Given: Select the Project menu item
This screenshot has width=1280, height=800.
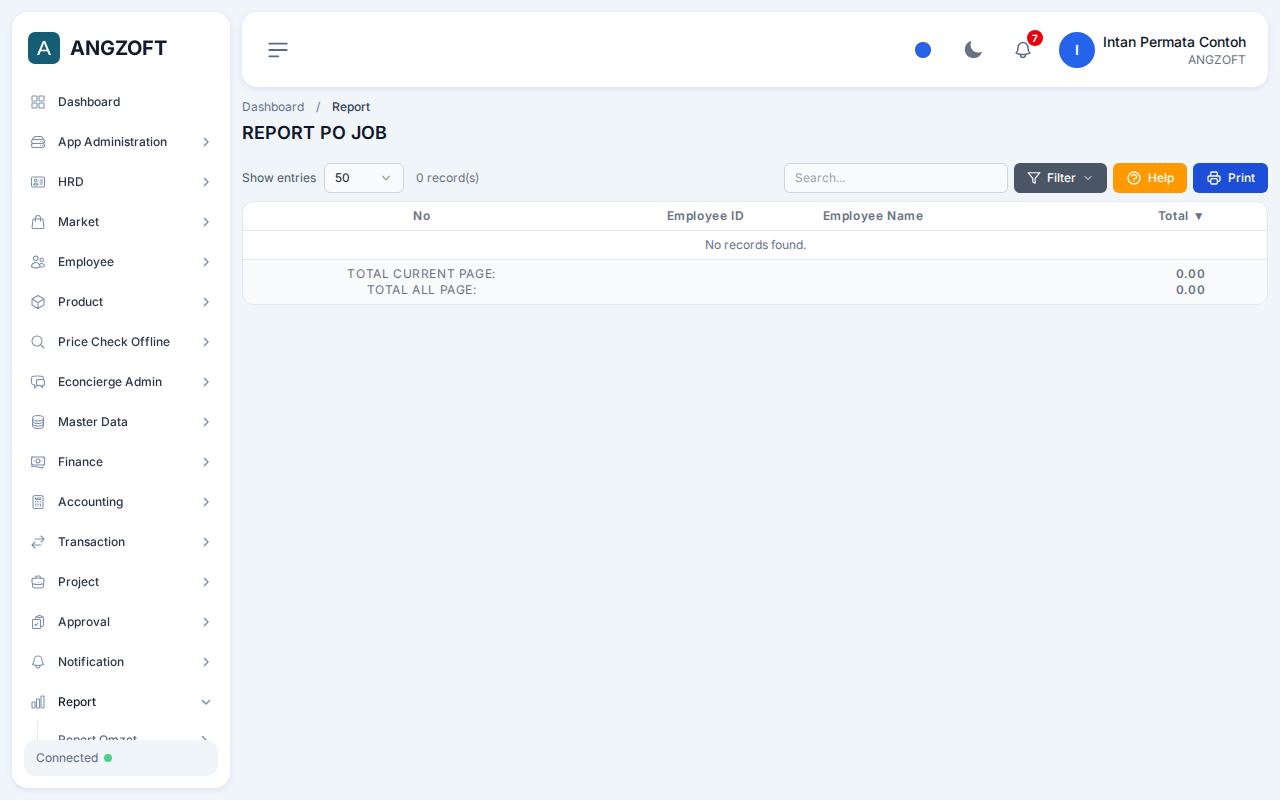Looking at the screenshot, I should click(121, 582).
